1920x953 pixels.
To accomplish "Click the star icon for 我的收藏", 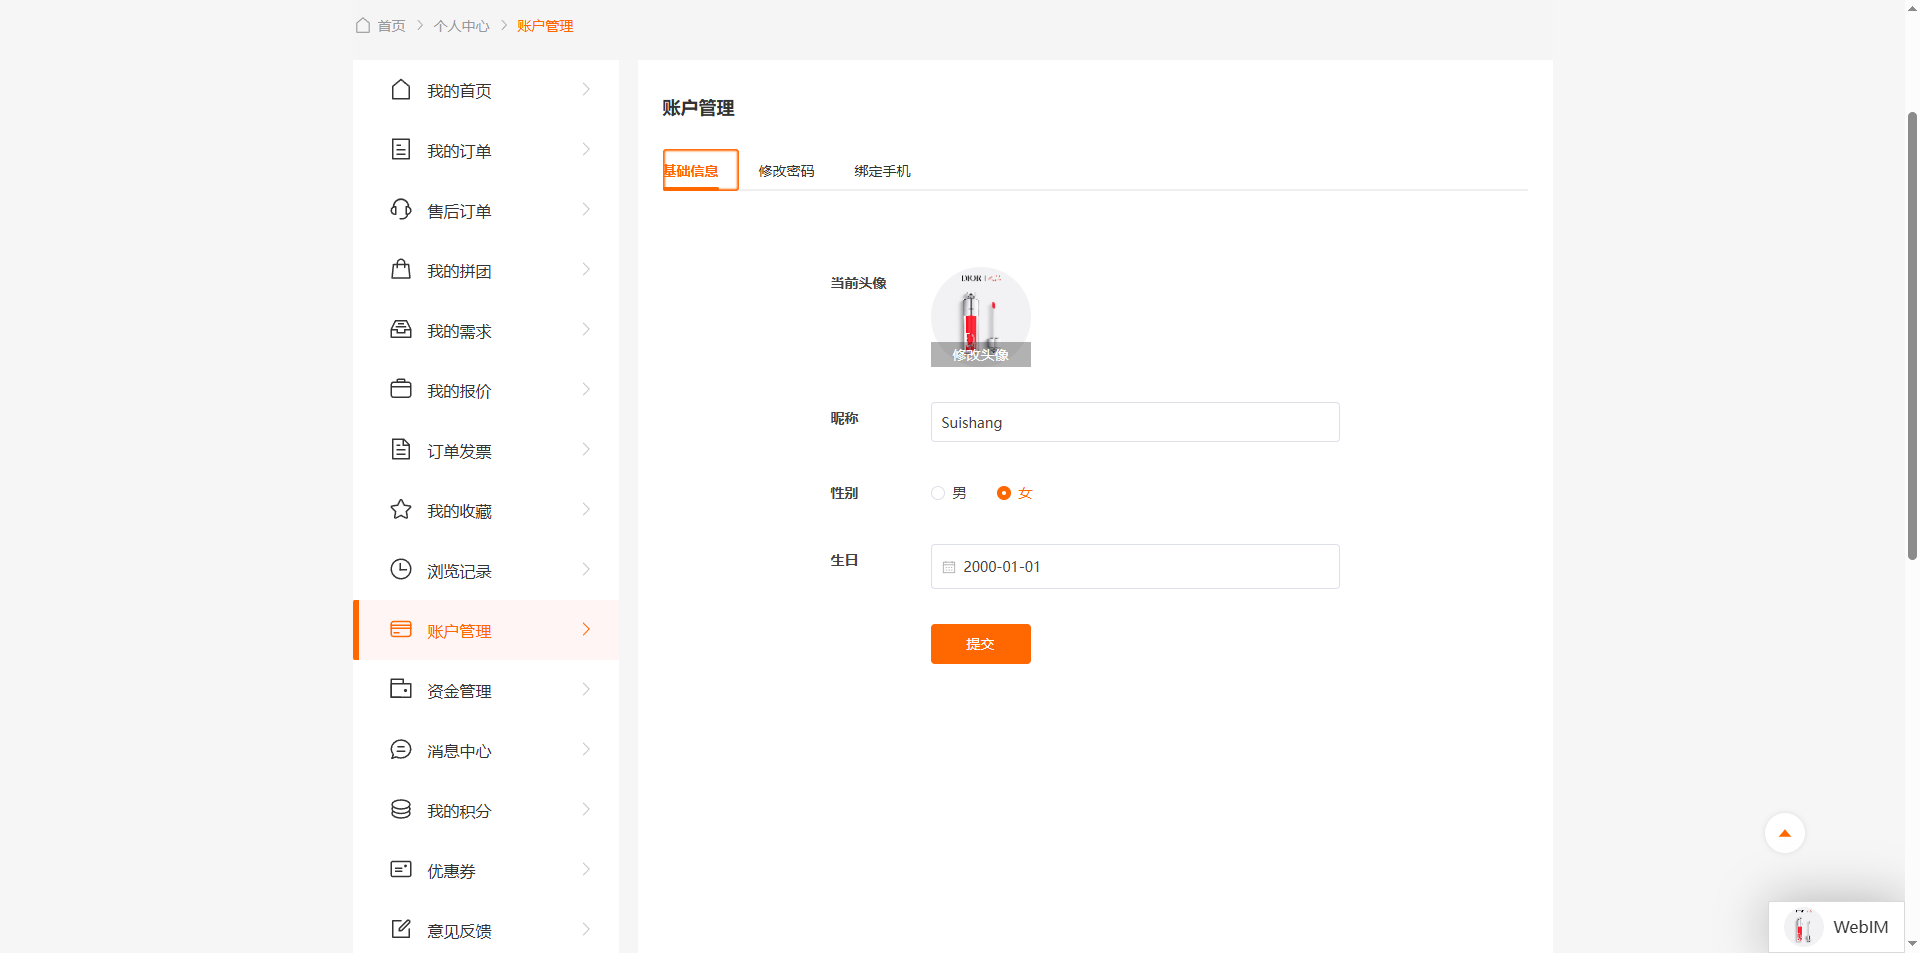I will (x=400, y=510).
